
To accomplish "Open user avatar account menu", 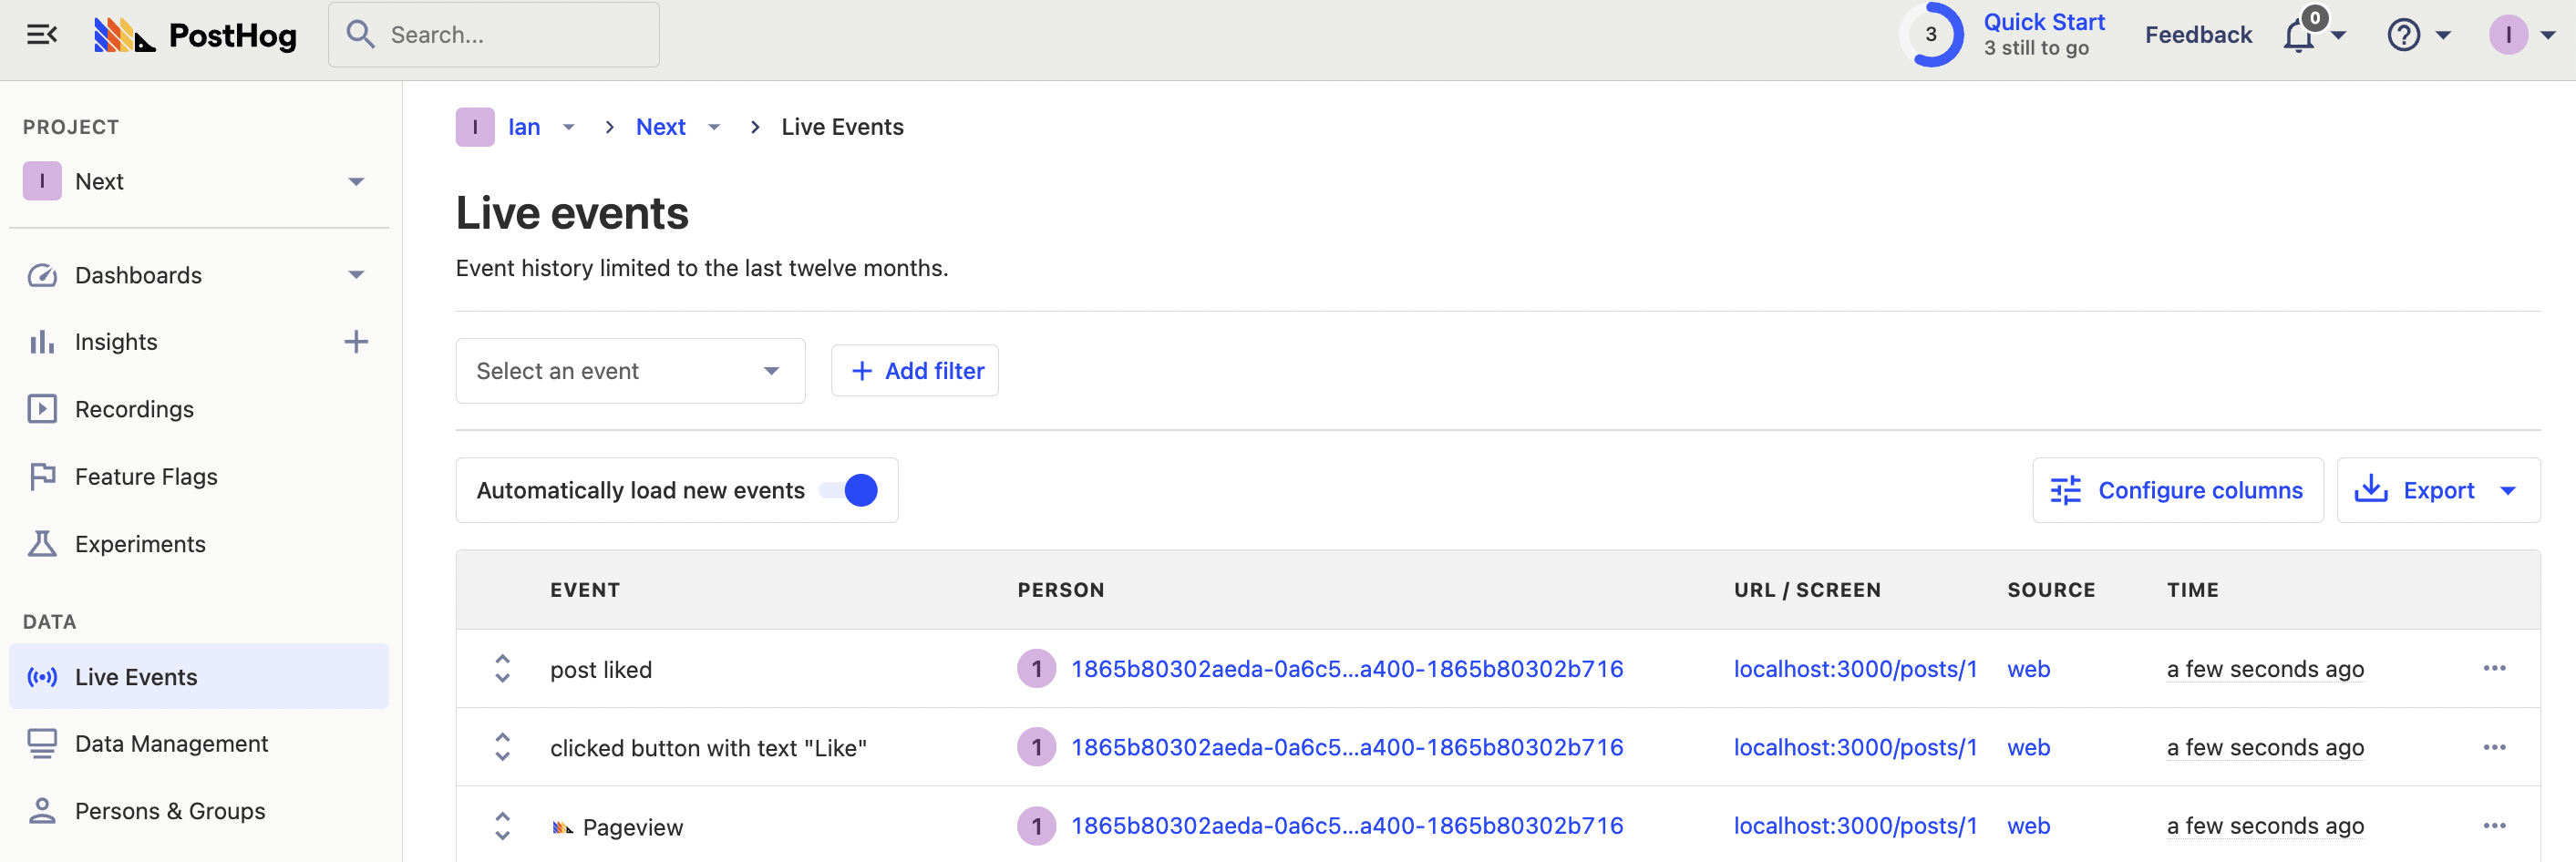I will [x=2509, y=35].
